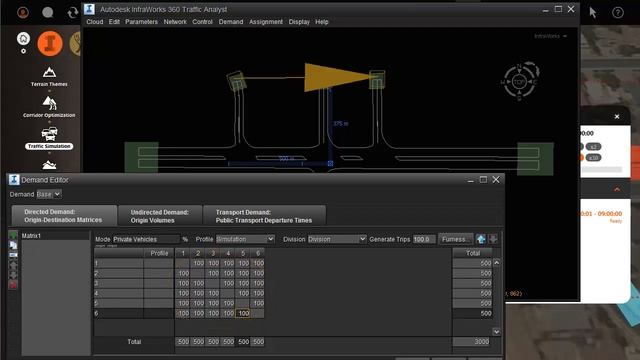Select the pointer arrow tool at top right
This screenshot has width=640, height=360.
click(593, 13)
